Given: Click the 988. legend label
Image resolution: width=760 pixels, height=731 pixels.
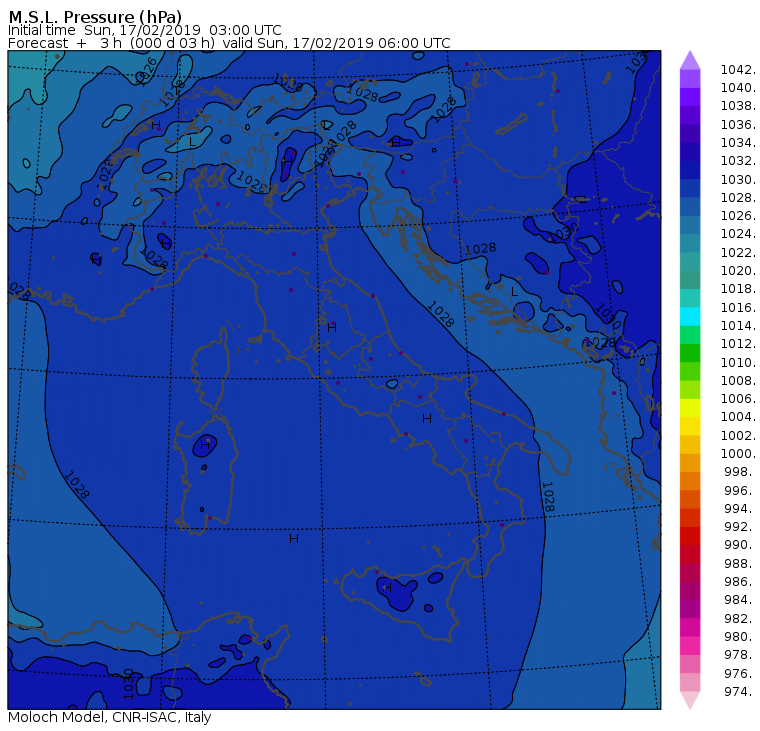Looking at the screenshot, I should (740, 563).
